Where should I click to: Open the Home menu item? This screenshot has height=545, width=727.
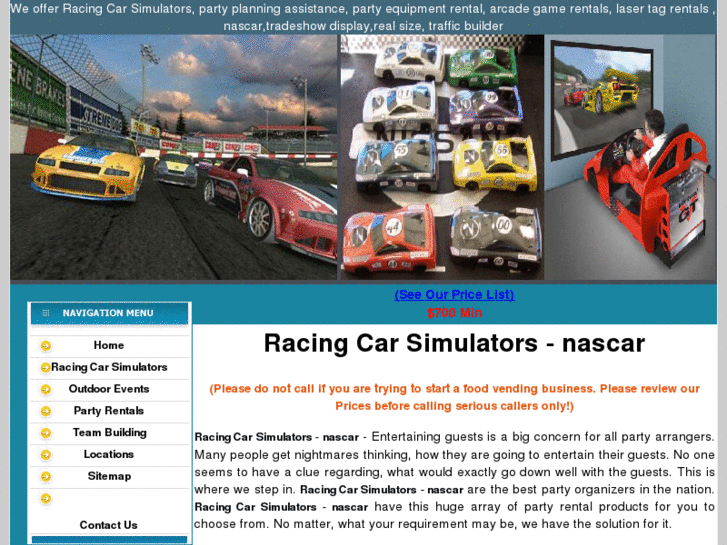108,345
